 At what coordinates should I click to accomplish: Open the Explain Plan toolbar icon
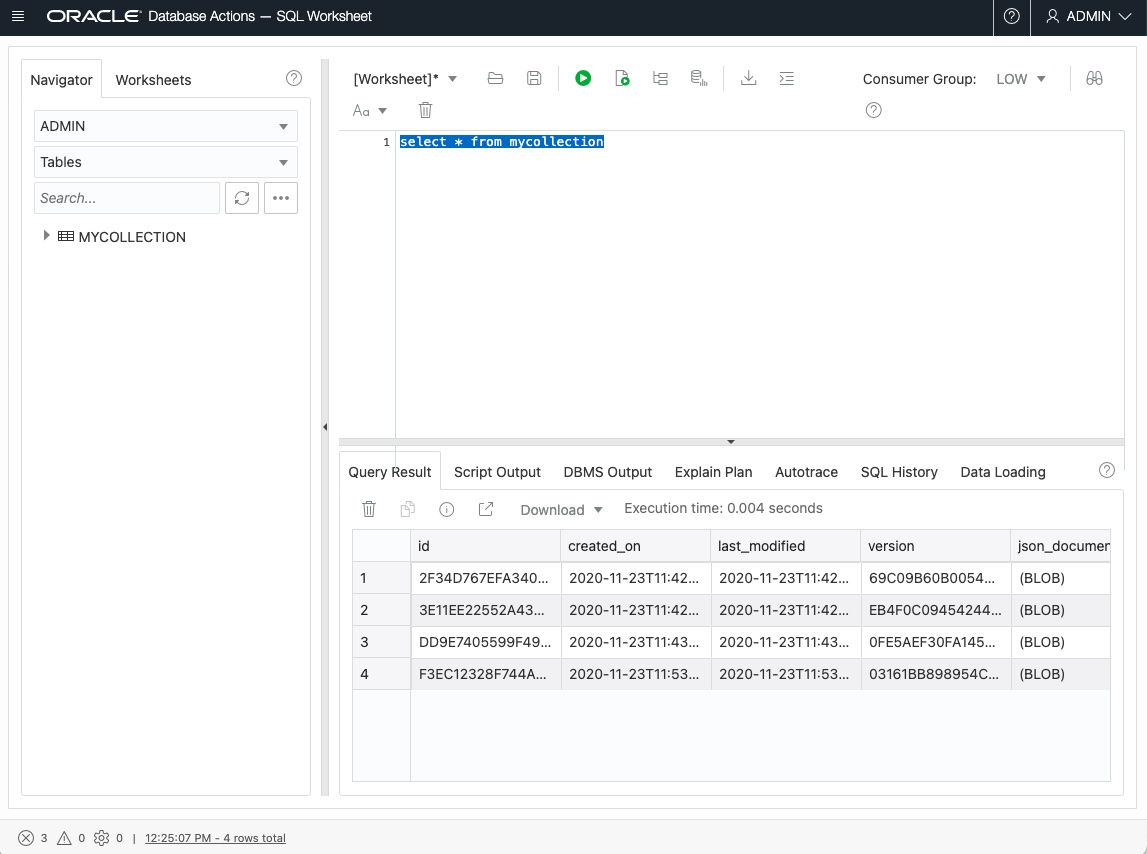point(660,78)
